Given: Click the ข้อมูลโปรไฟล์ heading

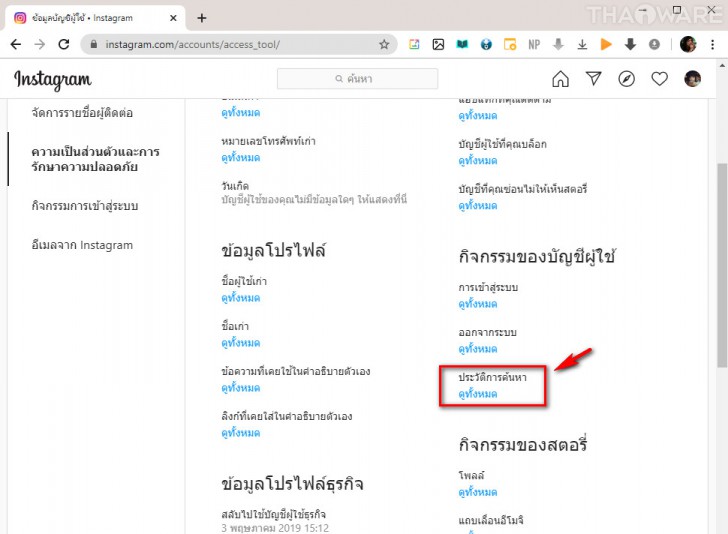Looking at the screenshot, I should tap(273, 250).
